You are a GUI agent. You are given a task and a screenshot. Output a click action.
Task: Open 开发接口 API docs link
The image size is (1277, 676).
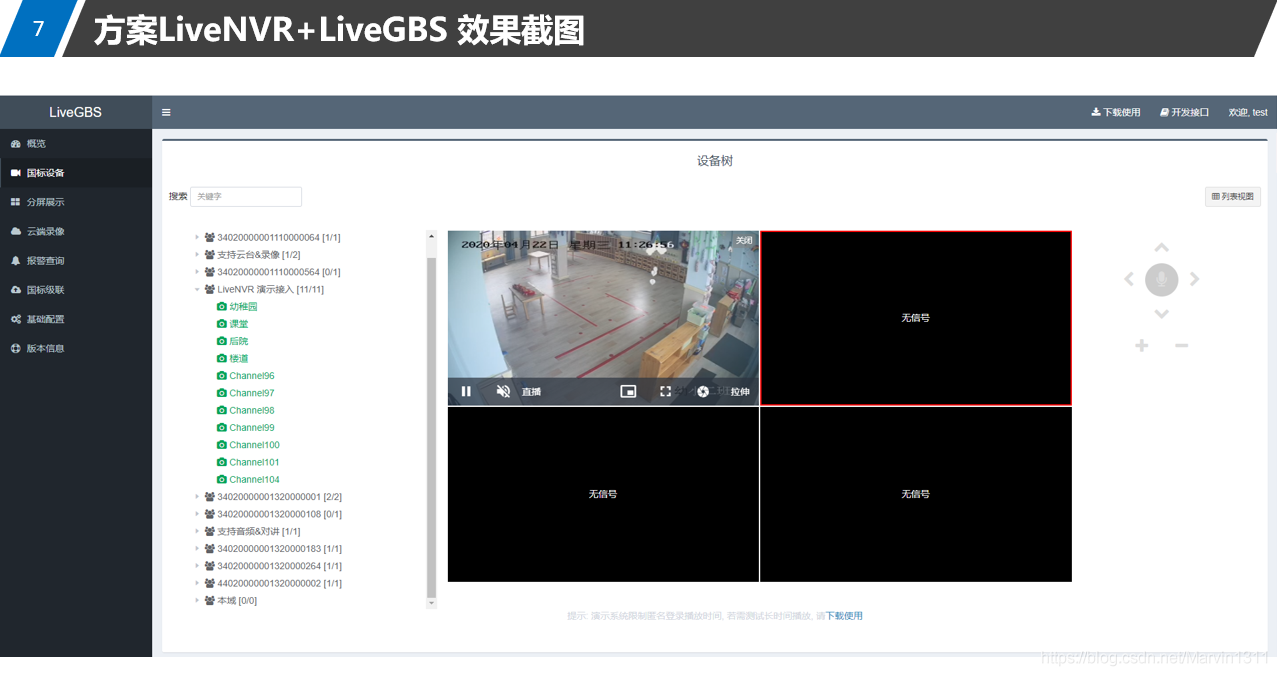pos(1185,112)
